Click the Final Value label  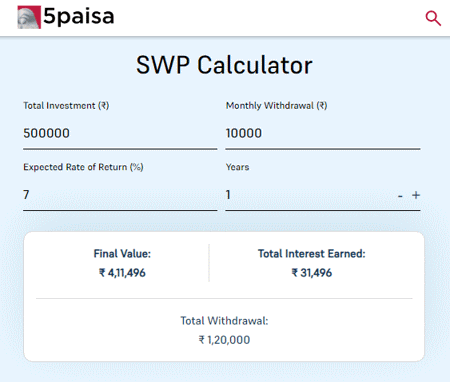click(122, 254)
